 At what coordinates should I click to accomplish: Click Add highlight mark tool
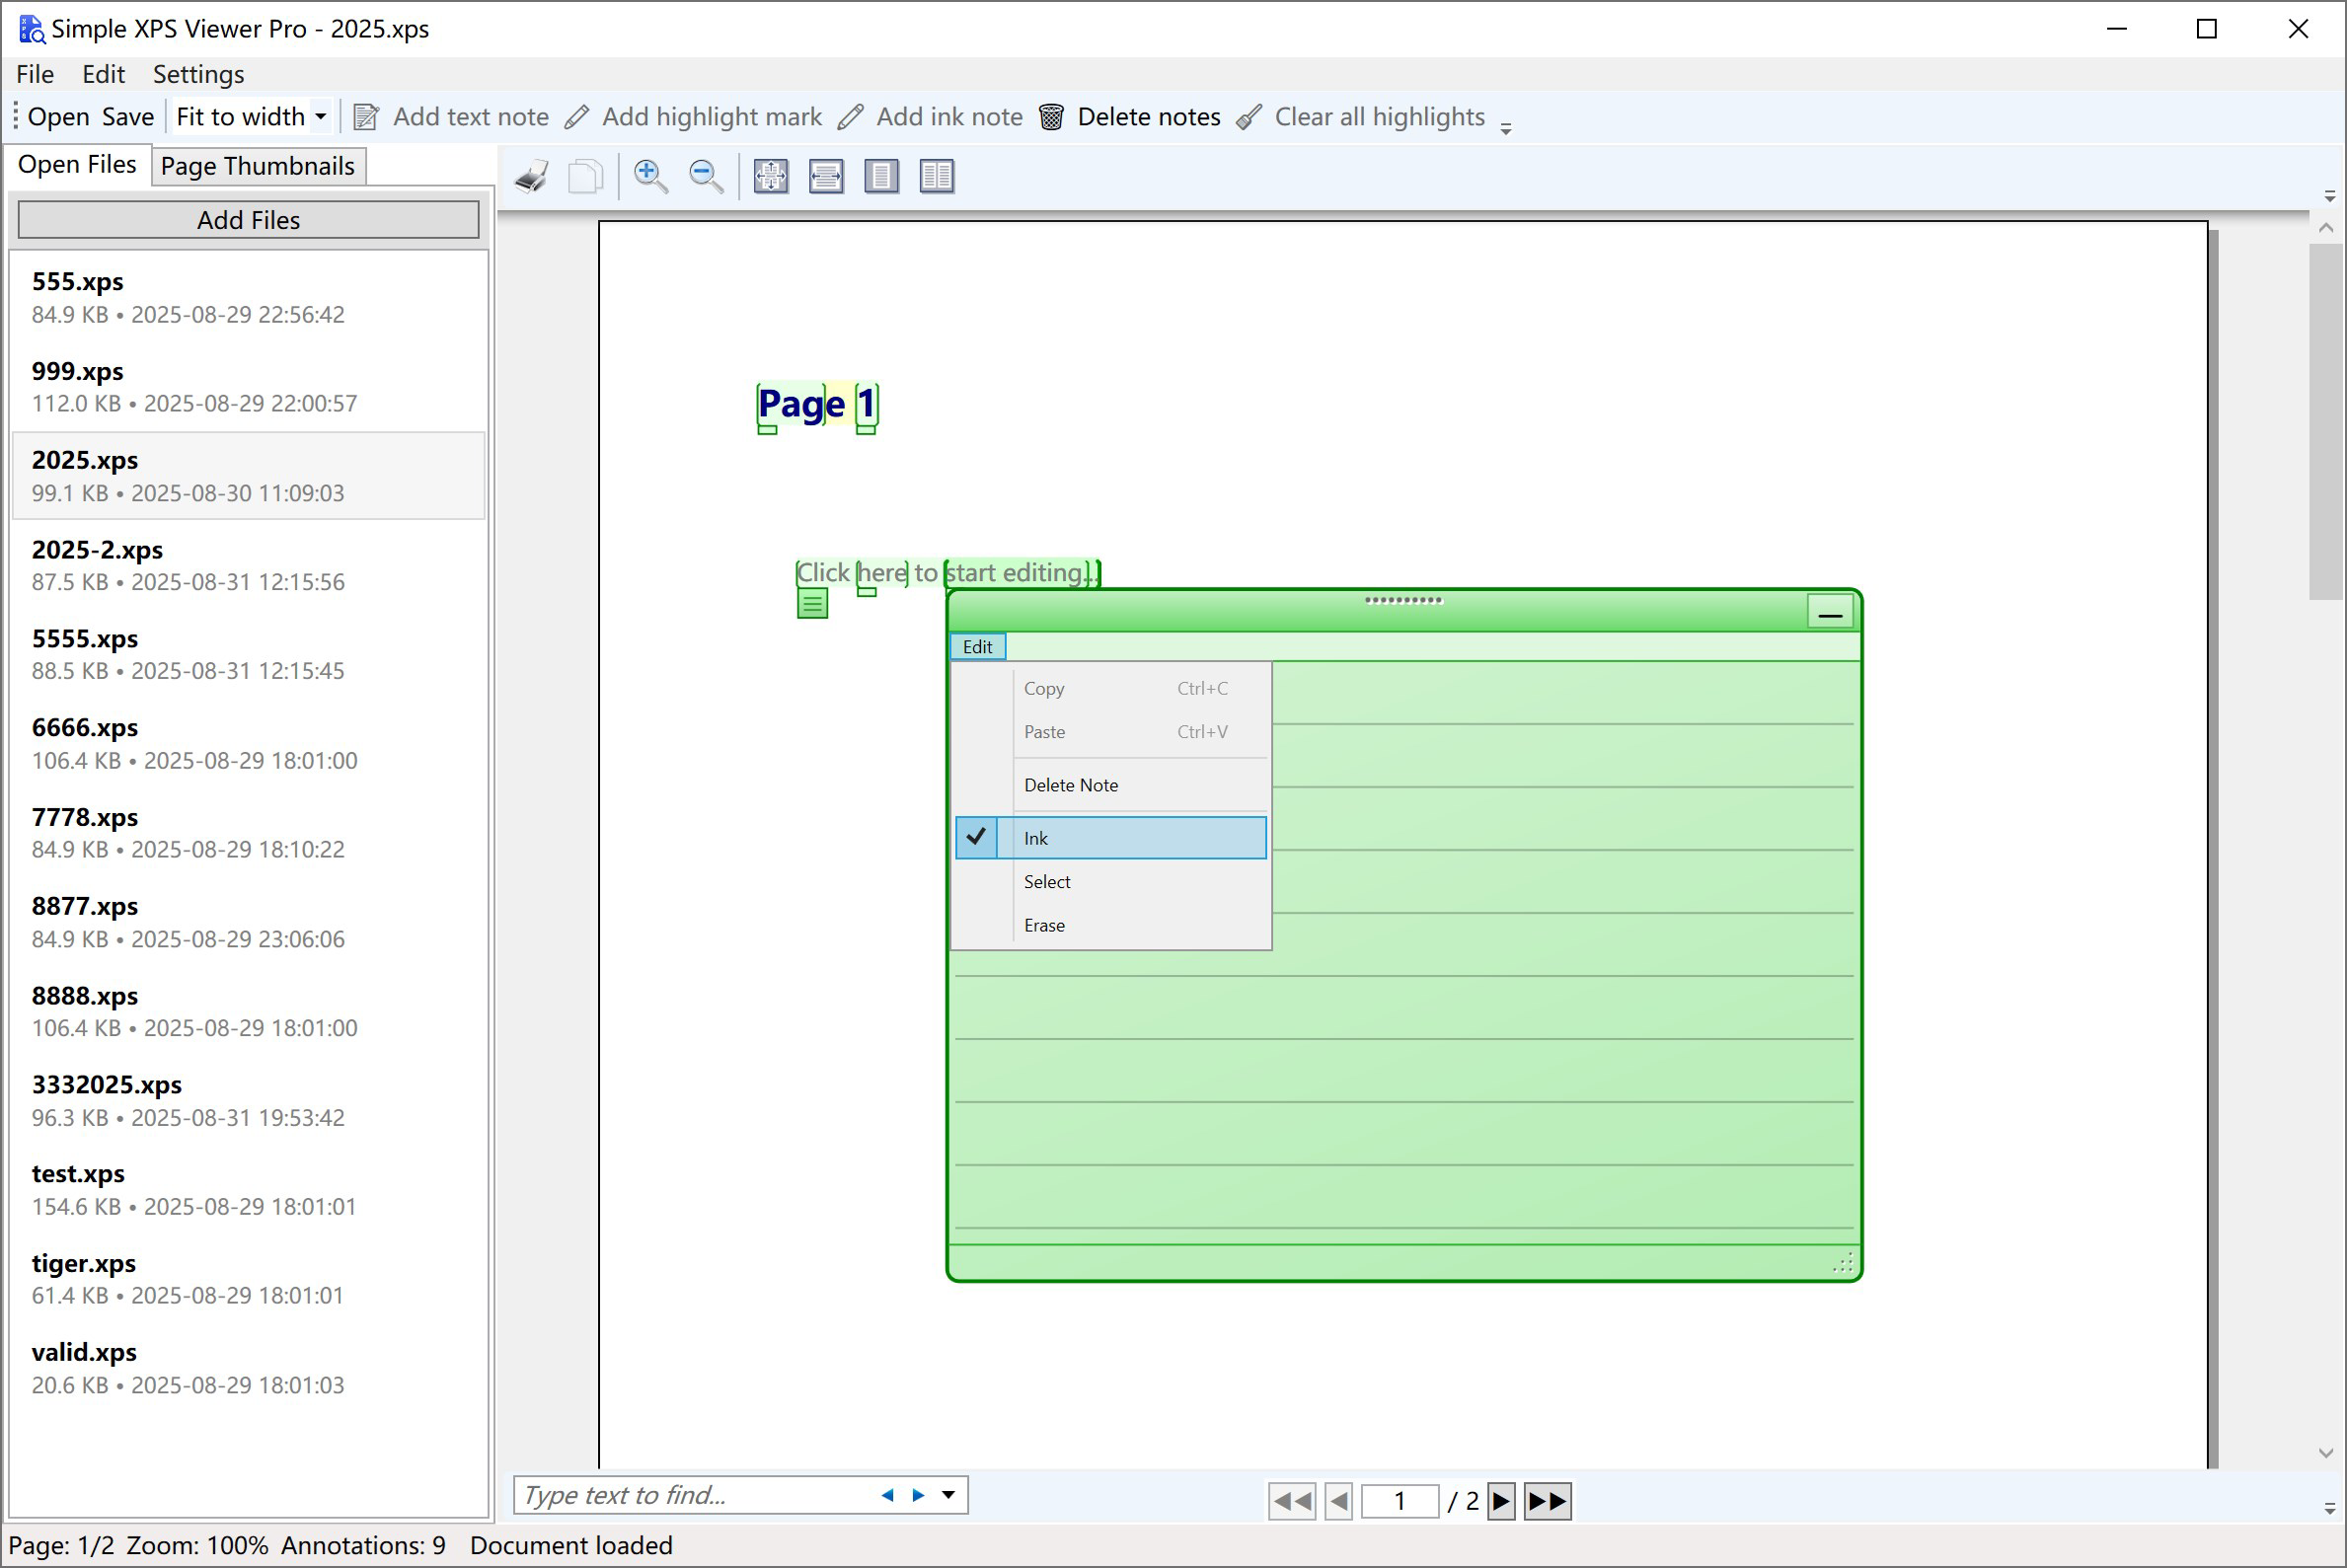click(x=693, y=117)
